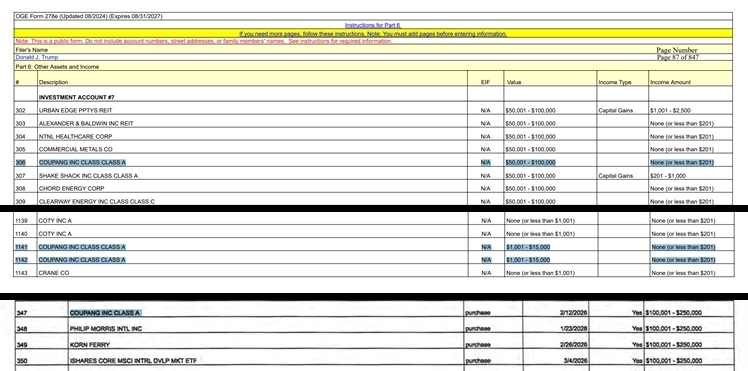
Task: Click the EIF column header
Action: (x=485, y=82)
